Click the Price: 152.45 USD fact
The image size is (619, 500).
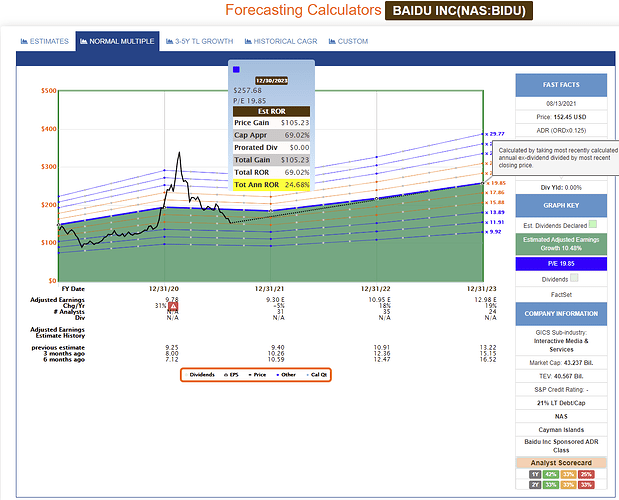pos(561,117)
